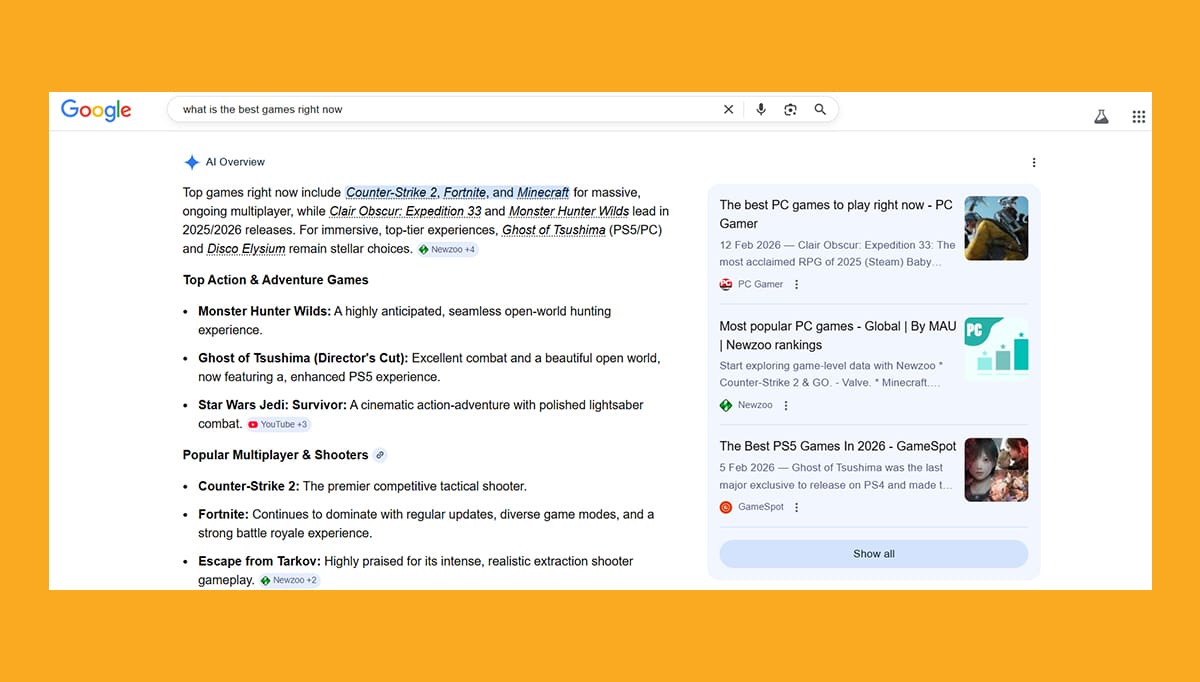Click the Escape from Tarkov bullet text
The image size is (1200, 682).
click(x=416, y=570)
